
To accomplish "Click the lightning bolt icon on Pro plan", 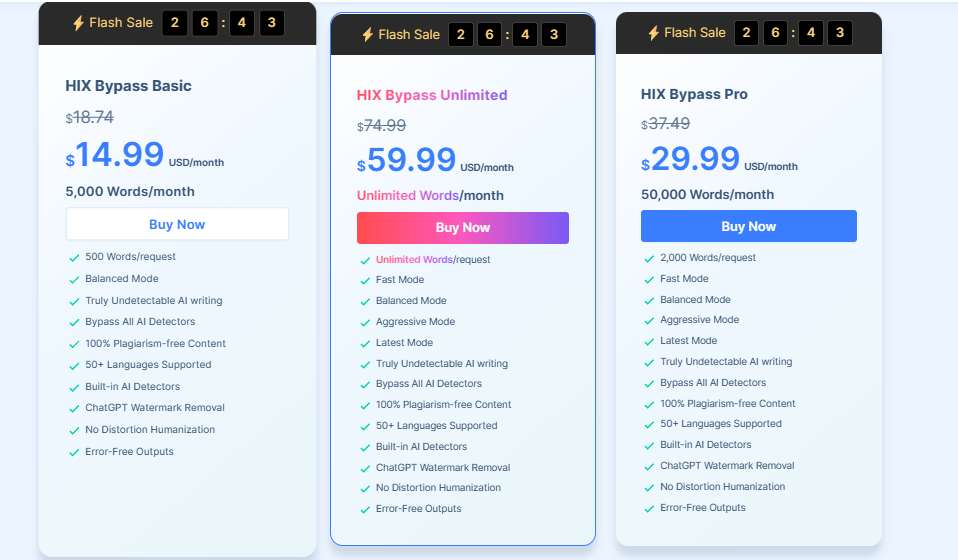I will [653, 33].
